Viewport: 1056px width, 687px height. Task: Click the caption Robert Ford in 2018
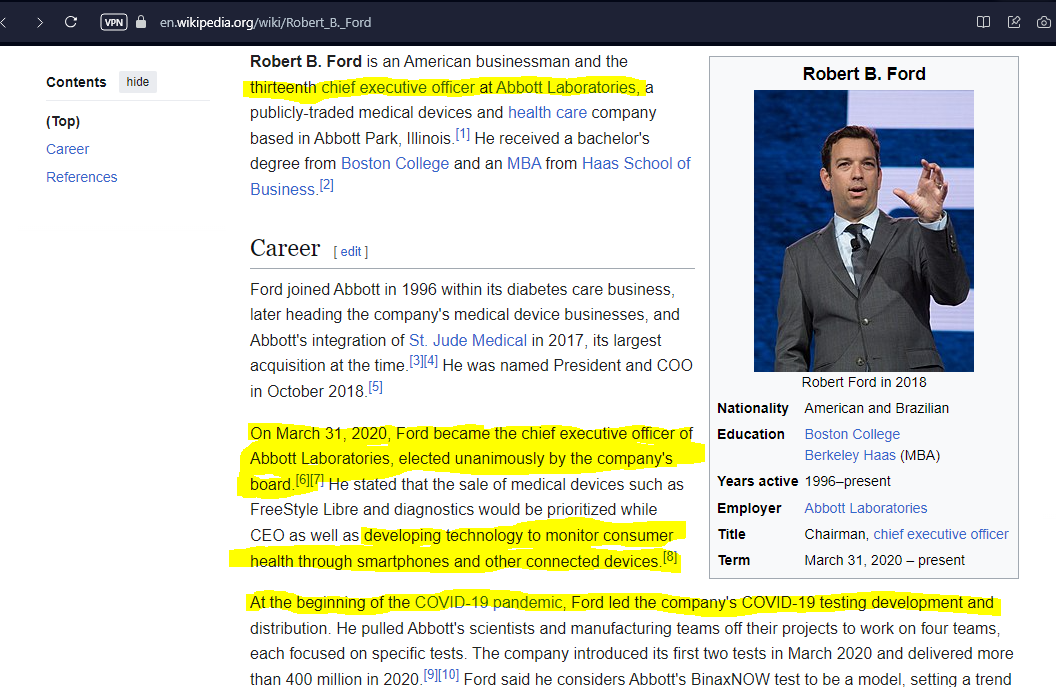click(864, 383)
